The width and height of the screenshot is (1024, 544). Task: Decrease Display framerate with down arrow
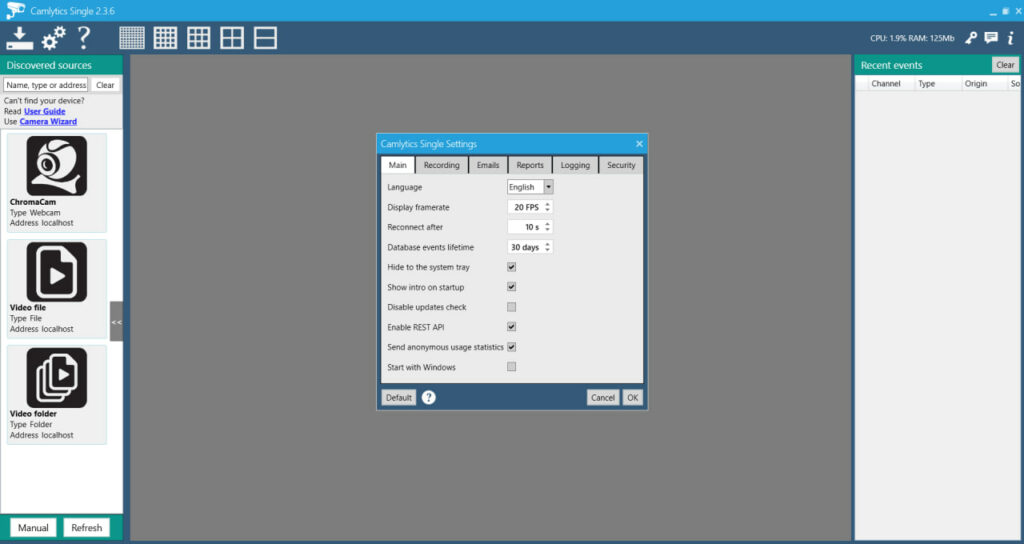(x=547, y=210)
